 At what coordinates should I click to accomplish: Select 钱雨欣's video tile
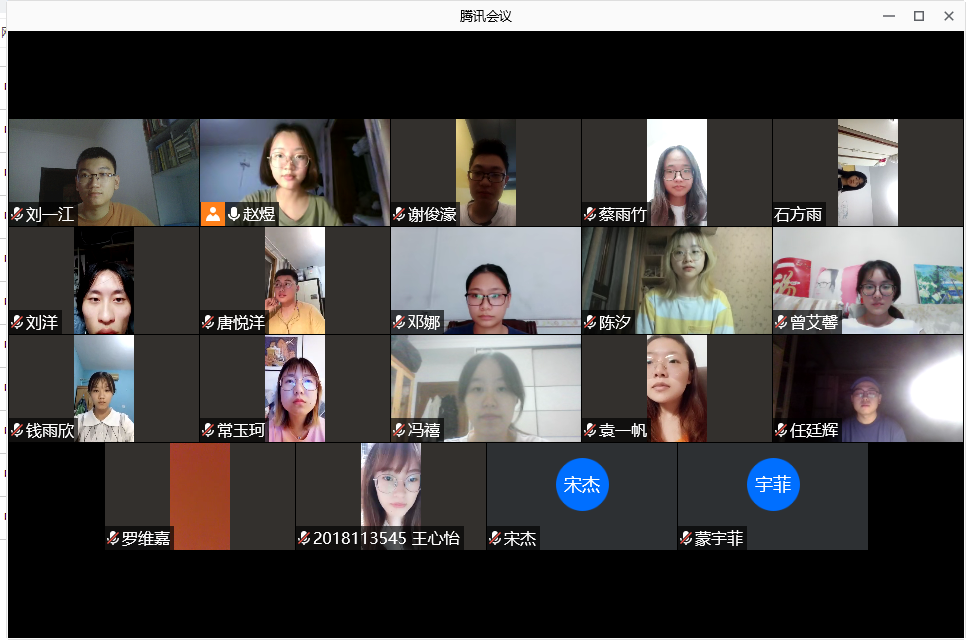104,388
